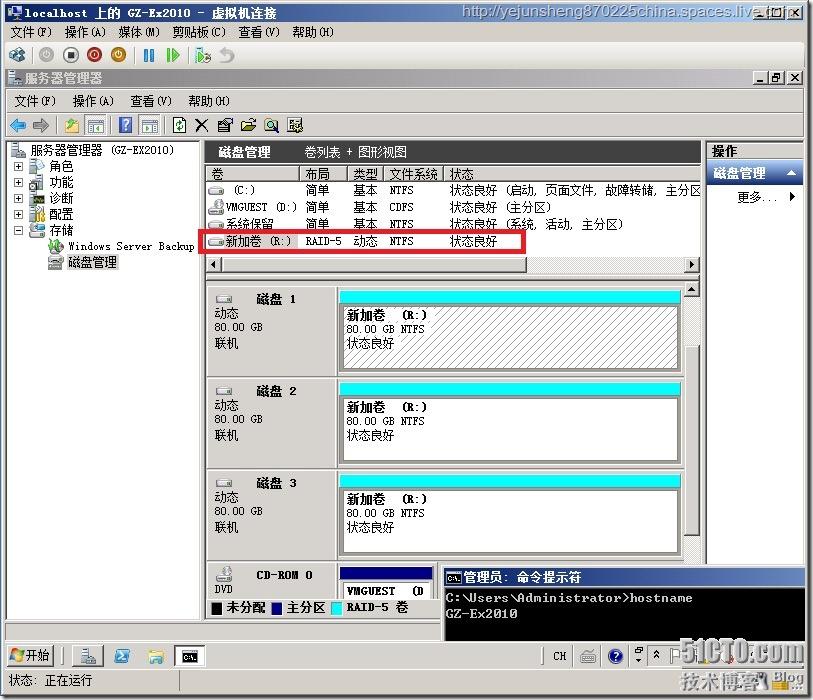The height and width of the screenshot is (700, 813).
Task: Select 服务器管理器 (GZ-EX2010) root node
Action: [102, 150]
